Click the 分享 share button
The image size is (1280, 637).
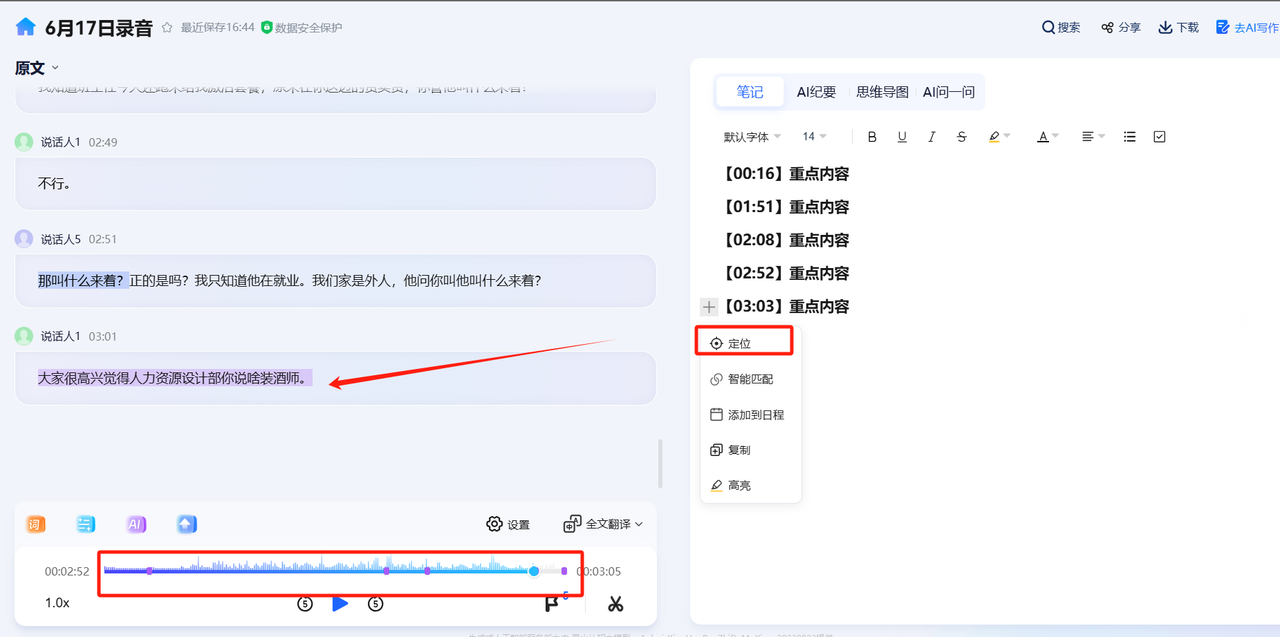(1120, 28)
